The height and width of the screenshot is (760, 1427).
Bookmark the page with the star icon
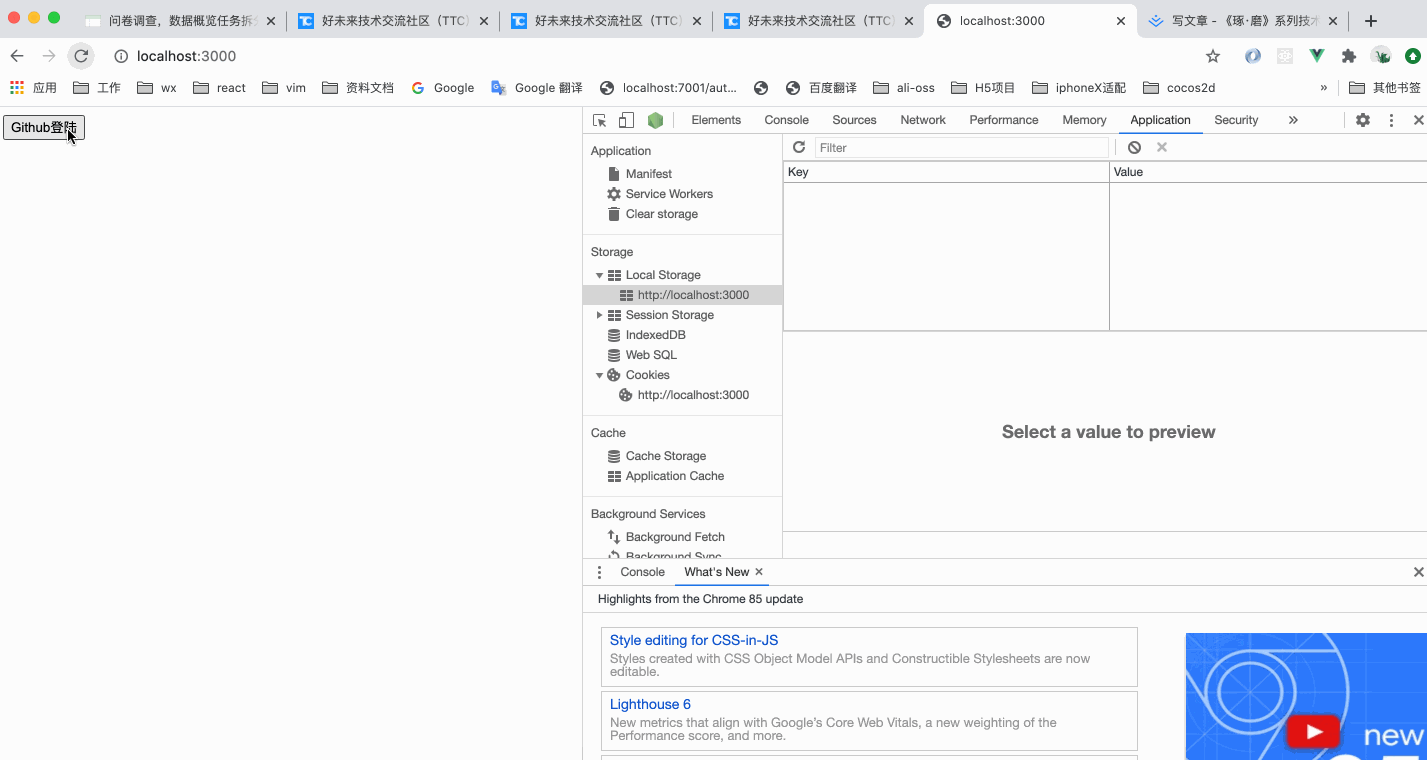point(1212,57)
